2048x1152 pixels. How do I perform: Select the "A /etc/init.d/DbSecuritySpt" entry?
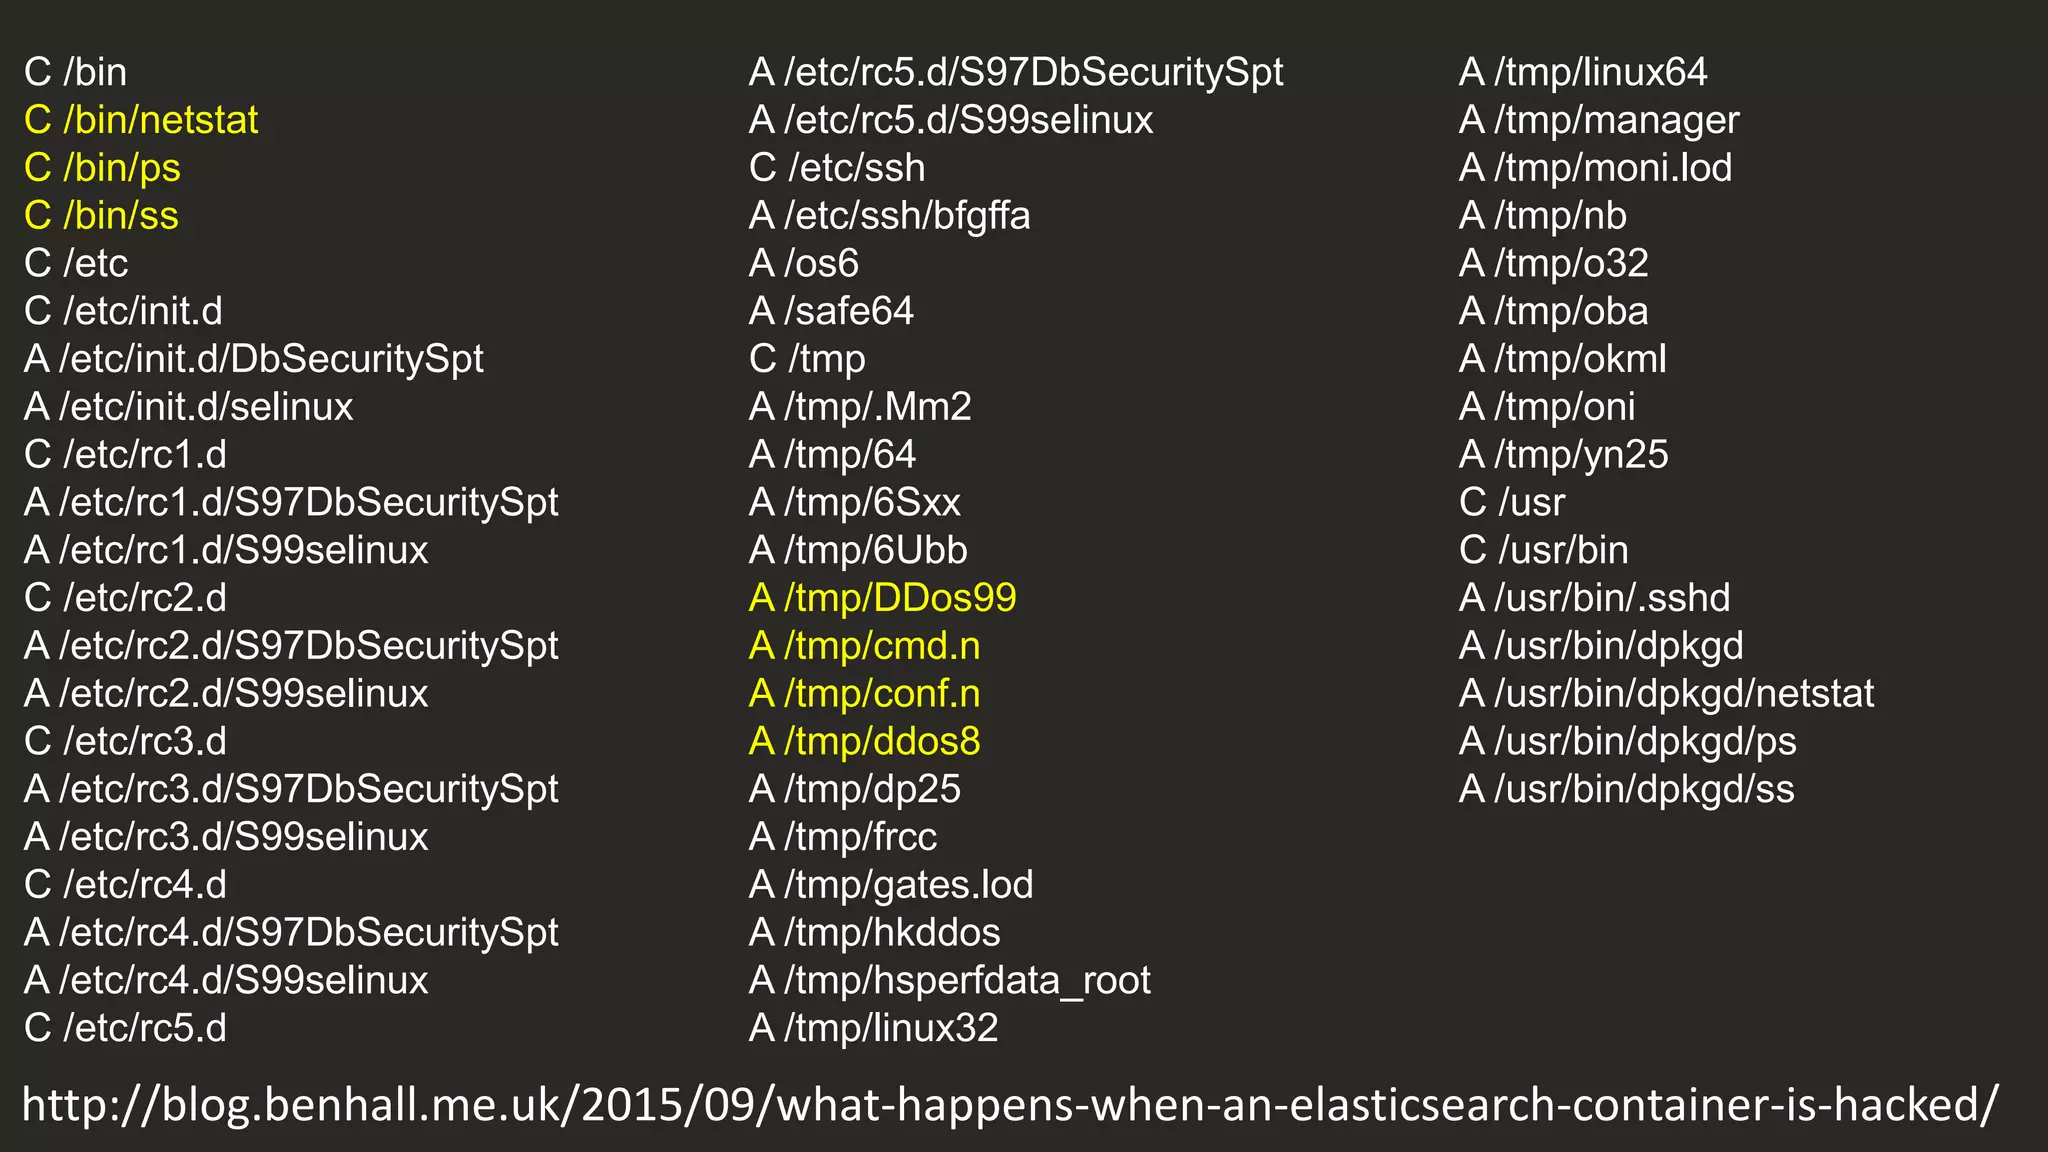click(254, 359)
